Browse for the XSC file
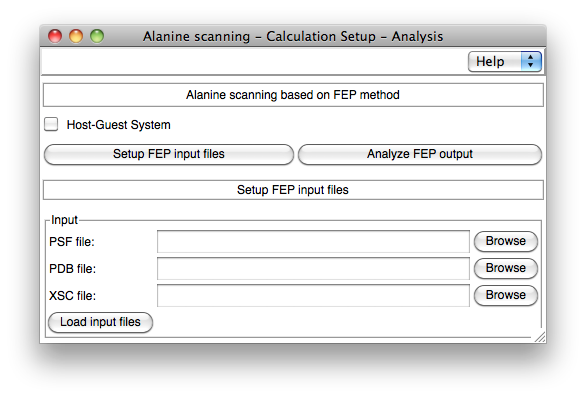 click(x=506, y=295)
